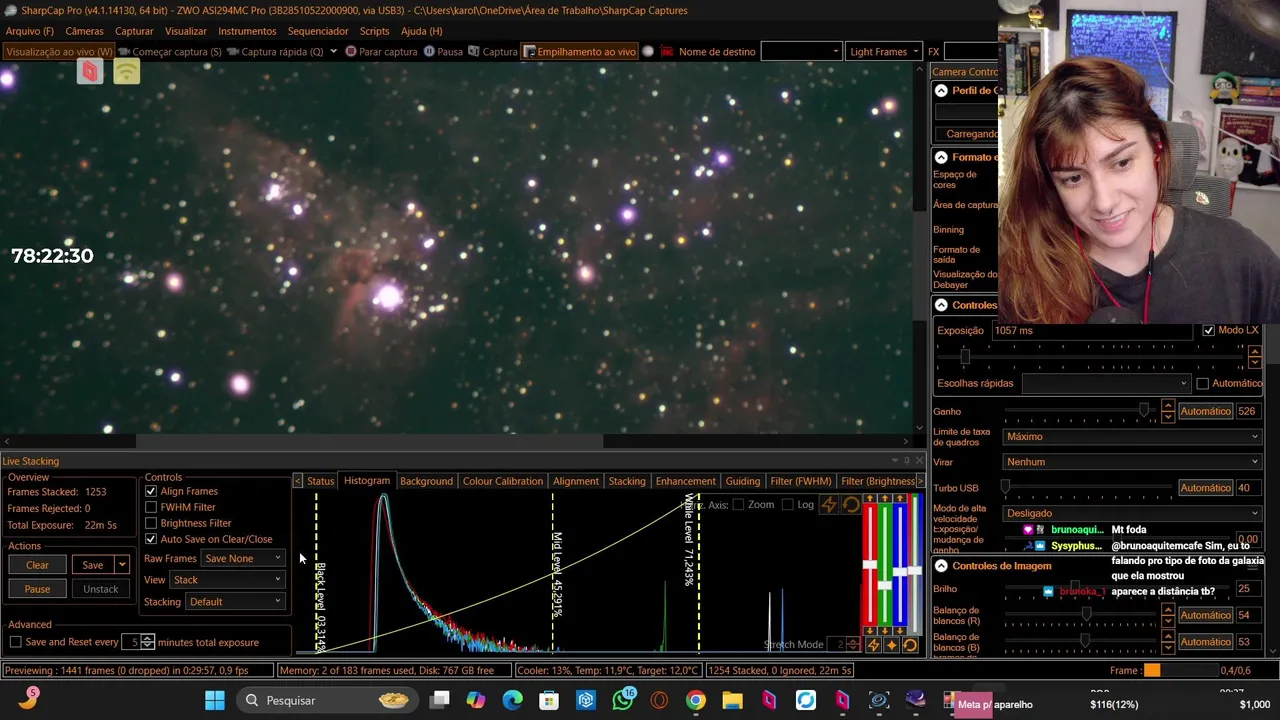Switch to Enhancement tab
Image resolution: width=1280 pixels, height=720 pixels.
click(x=686, y=481)
